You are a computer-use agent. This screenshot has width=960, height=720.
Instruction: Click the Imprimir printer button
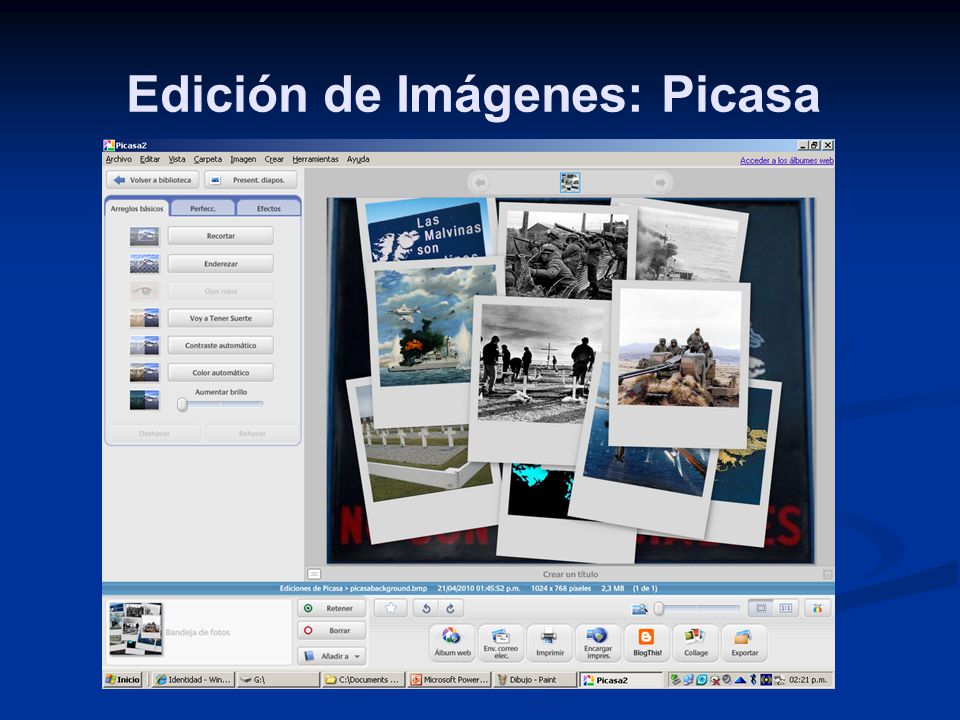point(550,642)
